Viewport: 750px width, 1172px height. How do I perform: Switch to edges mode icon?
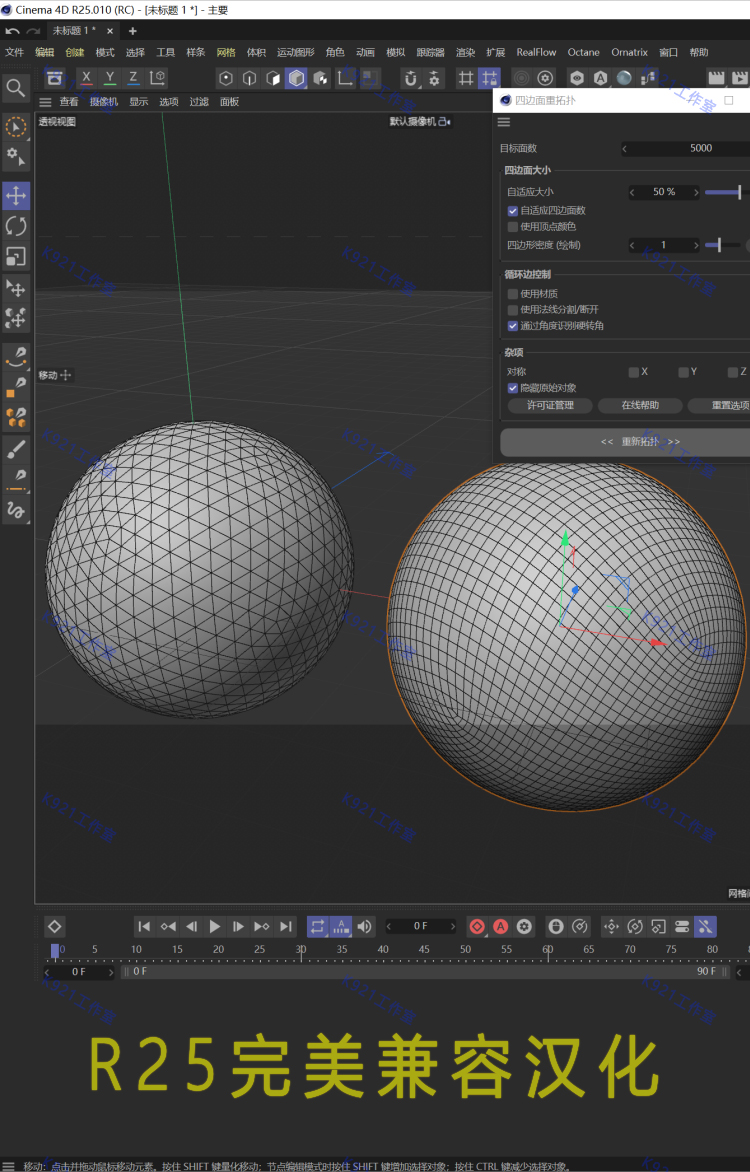point(250,78)
